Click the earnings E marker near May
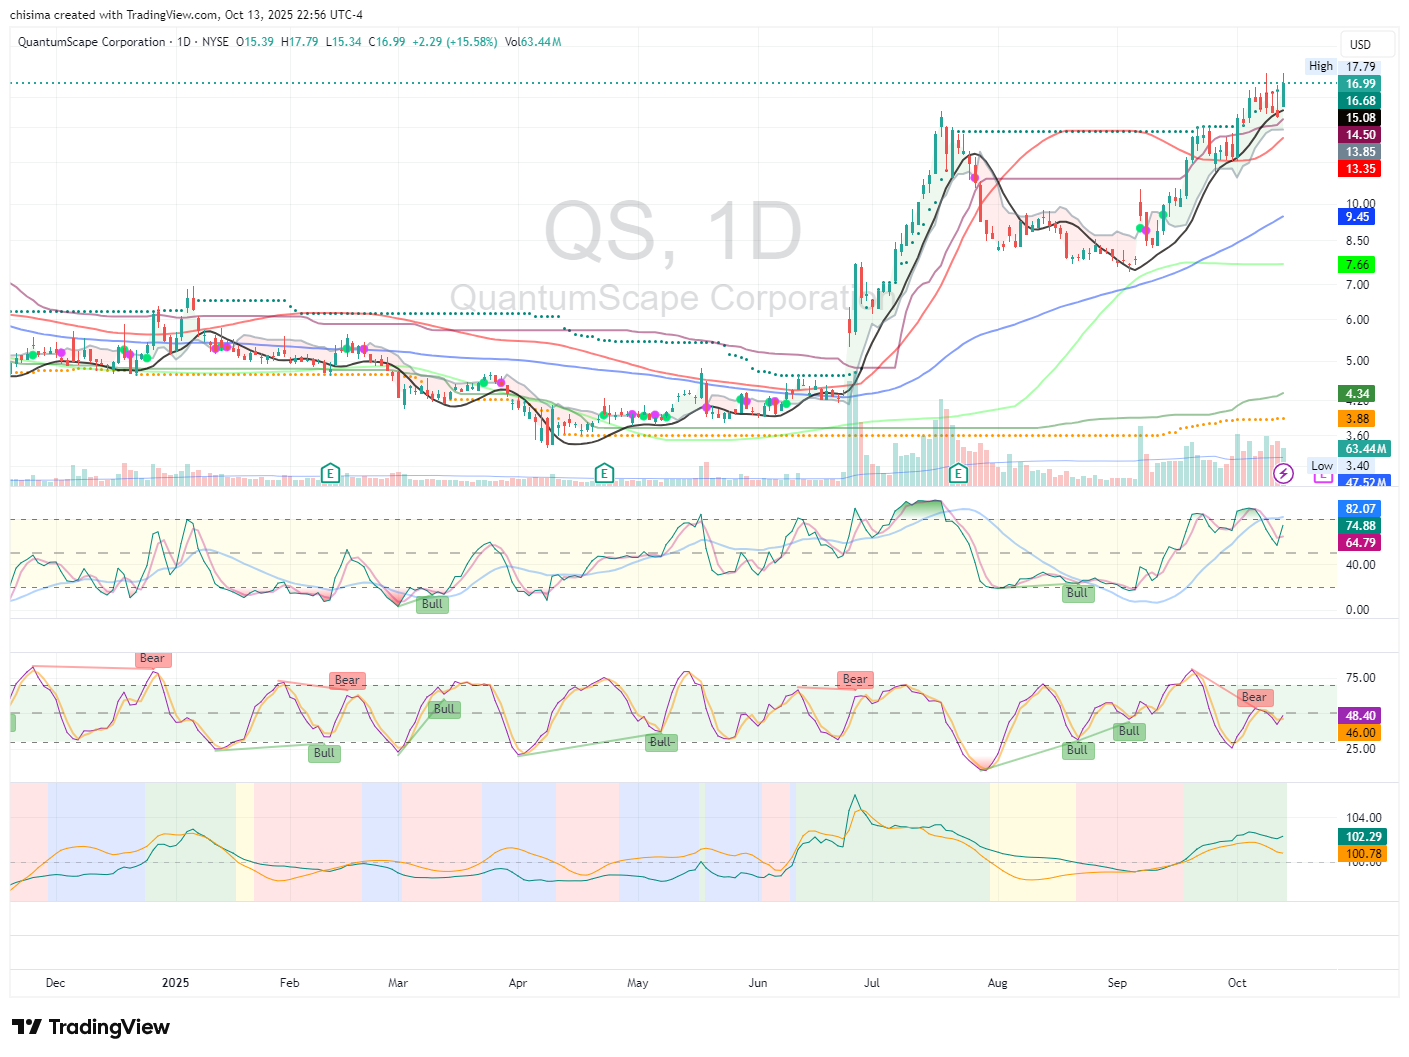The image size is (1409, 1057). click(x=604, y=473)
